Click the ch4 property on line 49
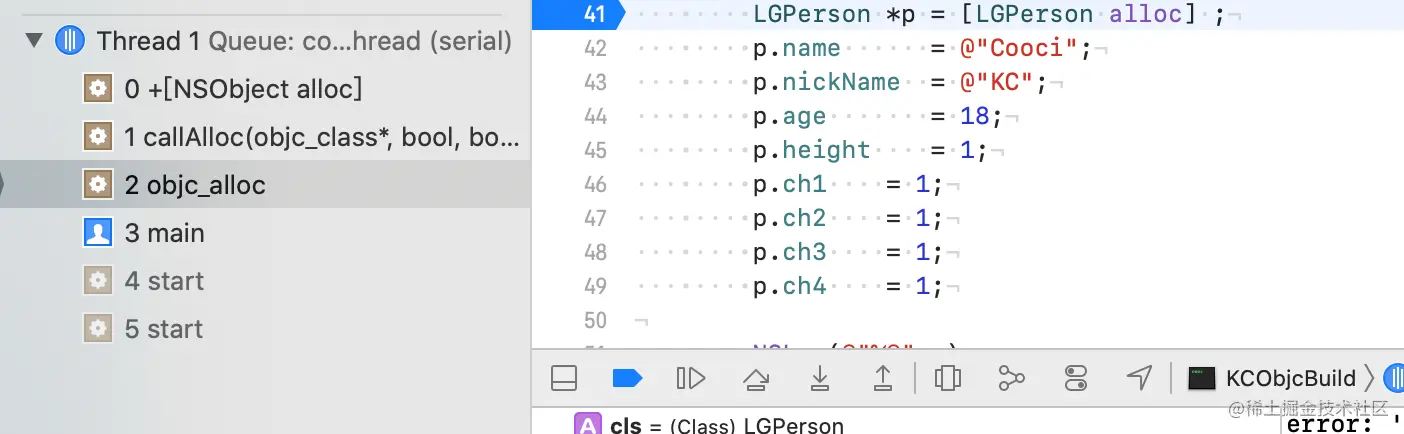Screen dimensions: 1404x434 coord(804,286)
